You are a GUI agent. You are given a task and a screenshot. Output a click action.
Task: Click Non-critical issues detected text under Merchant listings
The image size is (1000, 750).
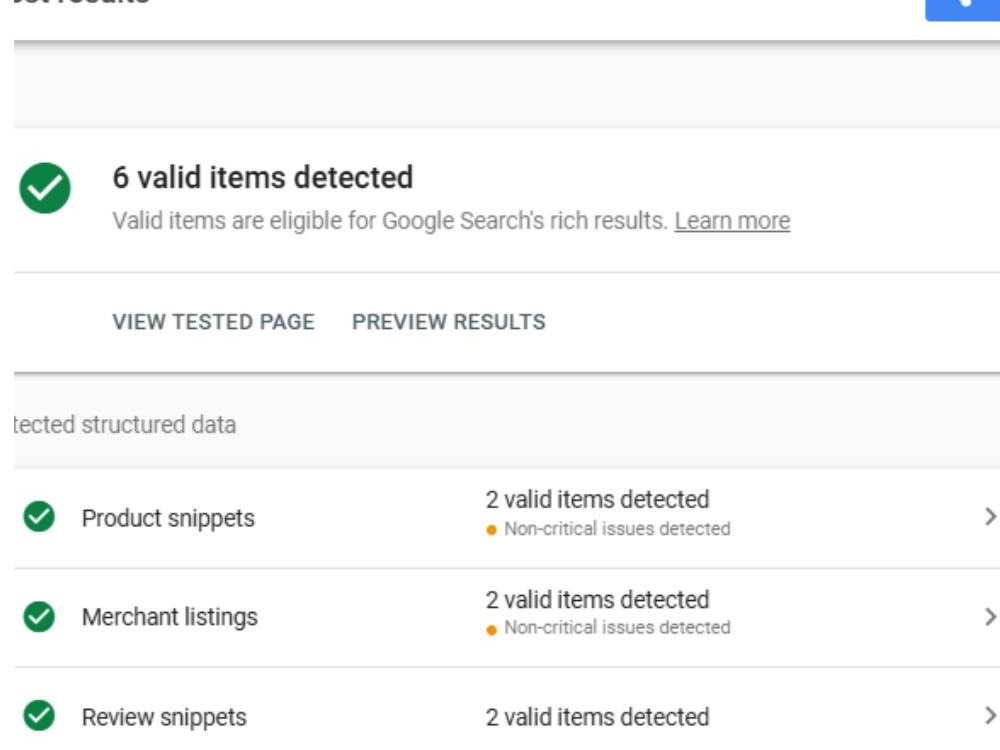click(x=617, y=628)
